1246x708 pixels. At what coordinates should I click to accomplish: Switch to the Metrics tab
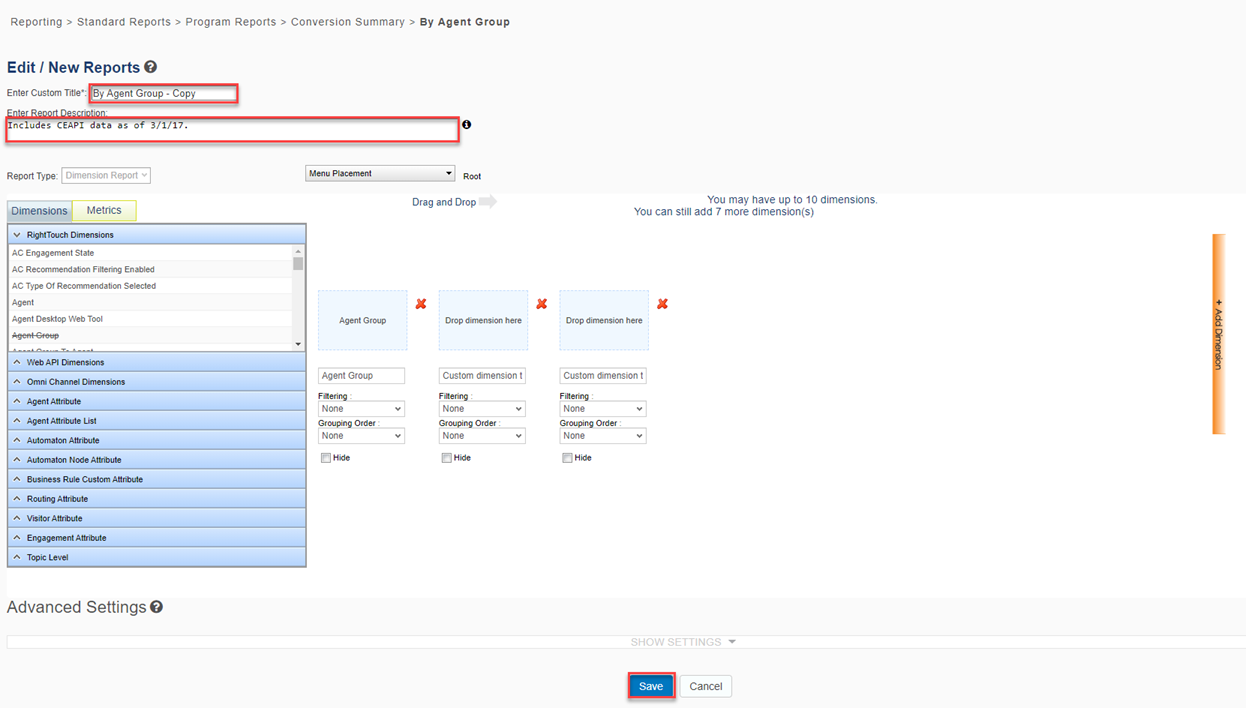point(104,210)
